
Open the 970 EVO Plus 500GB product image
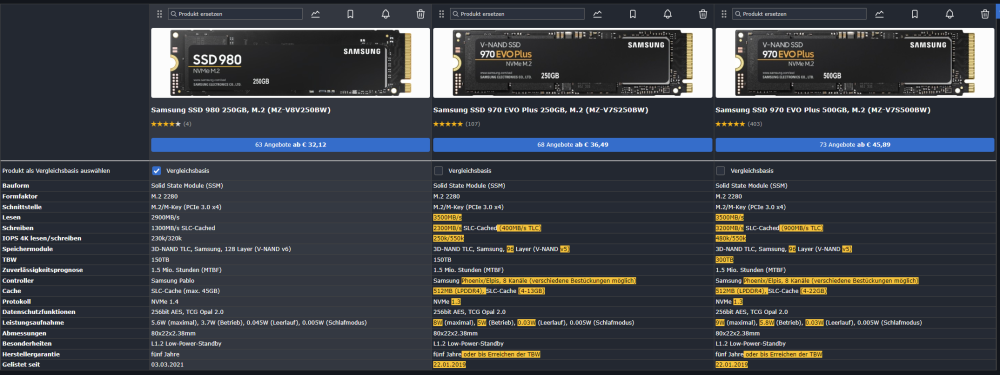click(855, 62)
